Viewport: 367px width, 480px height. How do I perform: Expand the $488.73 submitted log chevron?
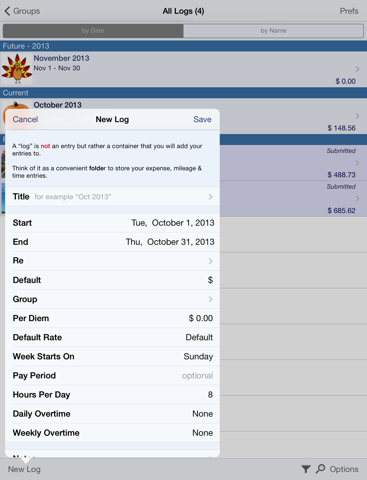click(357, 163)
